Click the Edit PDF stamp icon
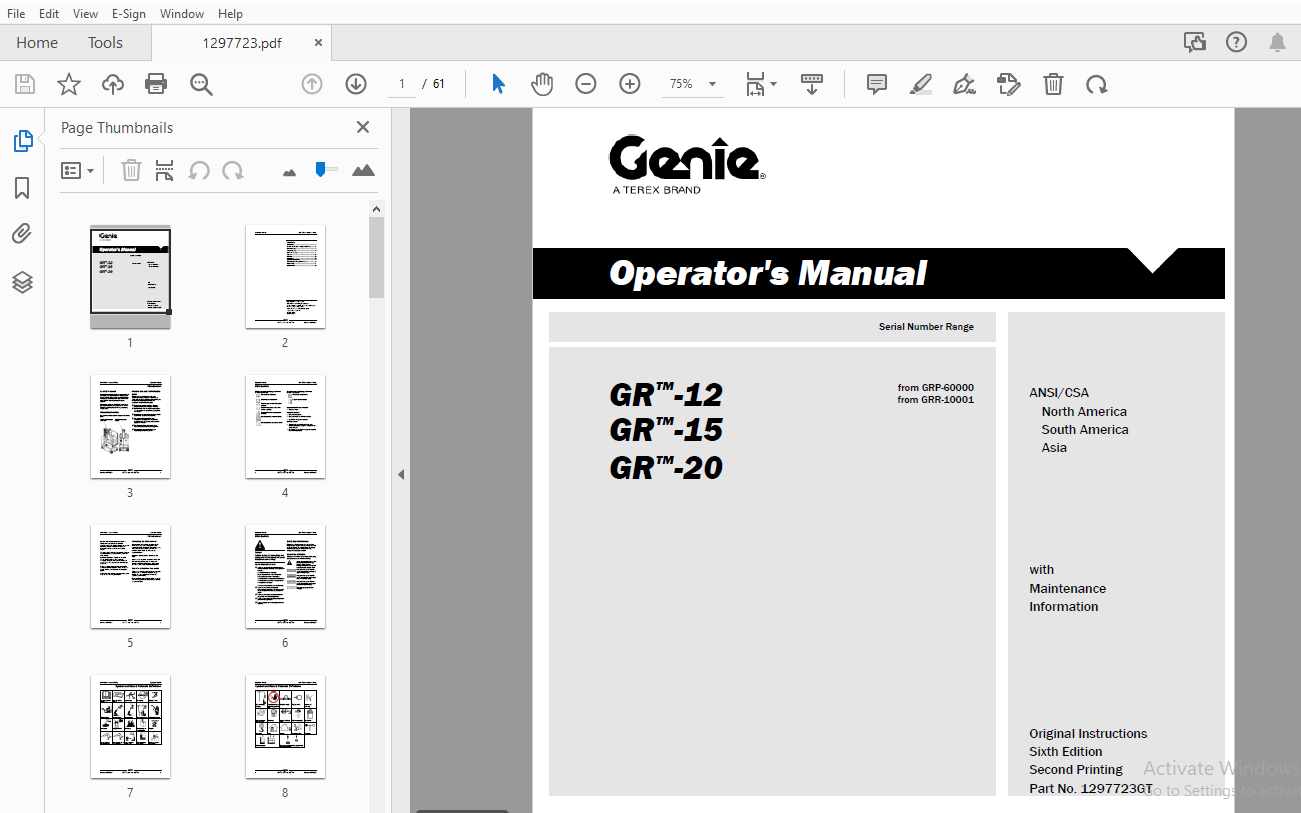 (x=1009, y=84)
